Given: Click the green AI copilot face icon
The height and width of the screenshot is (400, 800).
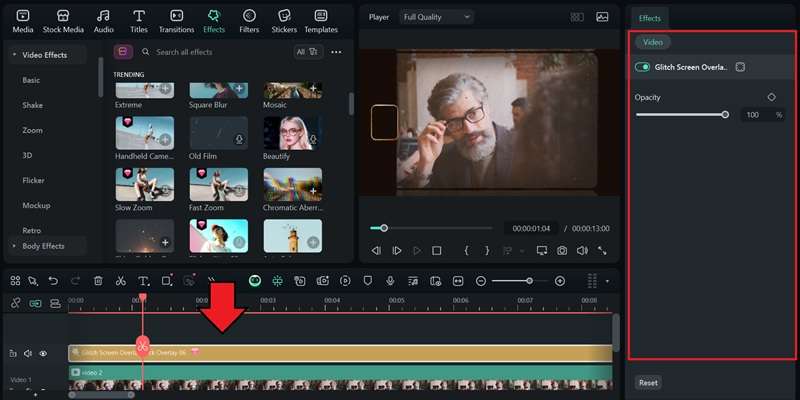Looking at the screenshot, I should tap(255, 281).
